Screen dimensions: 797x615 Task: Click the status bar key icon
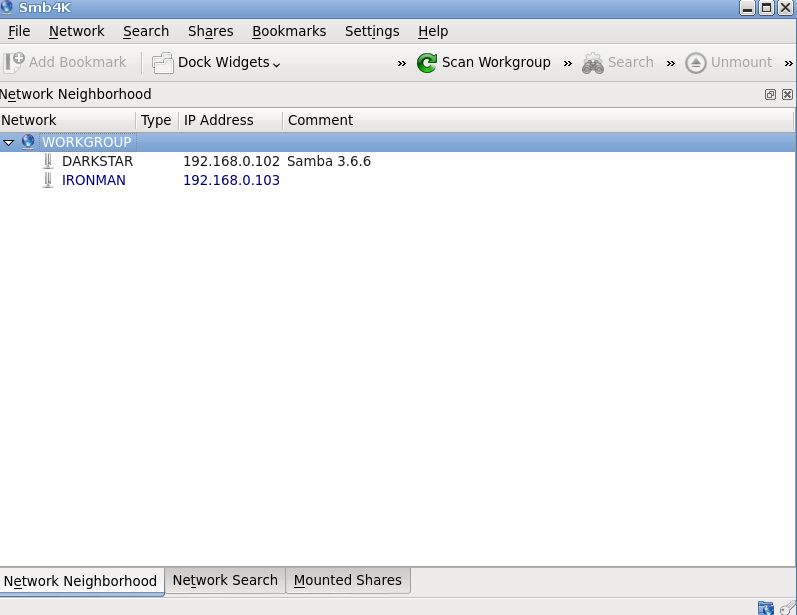click(787, 608)
